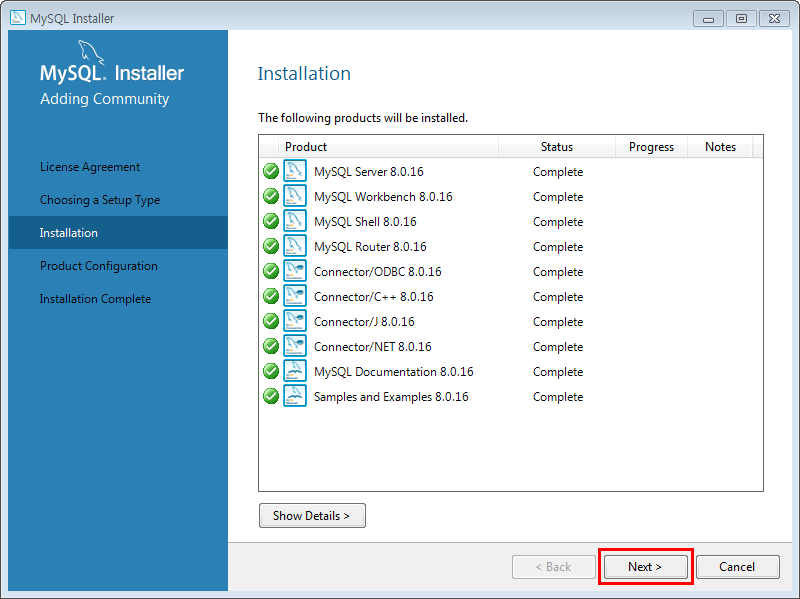Select Samples and Examples 8.0.16 row text

click(391, 397)
